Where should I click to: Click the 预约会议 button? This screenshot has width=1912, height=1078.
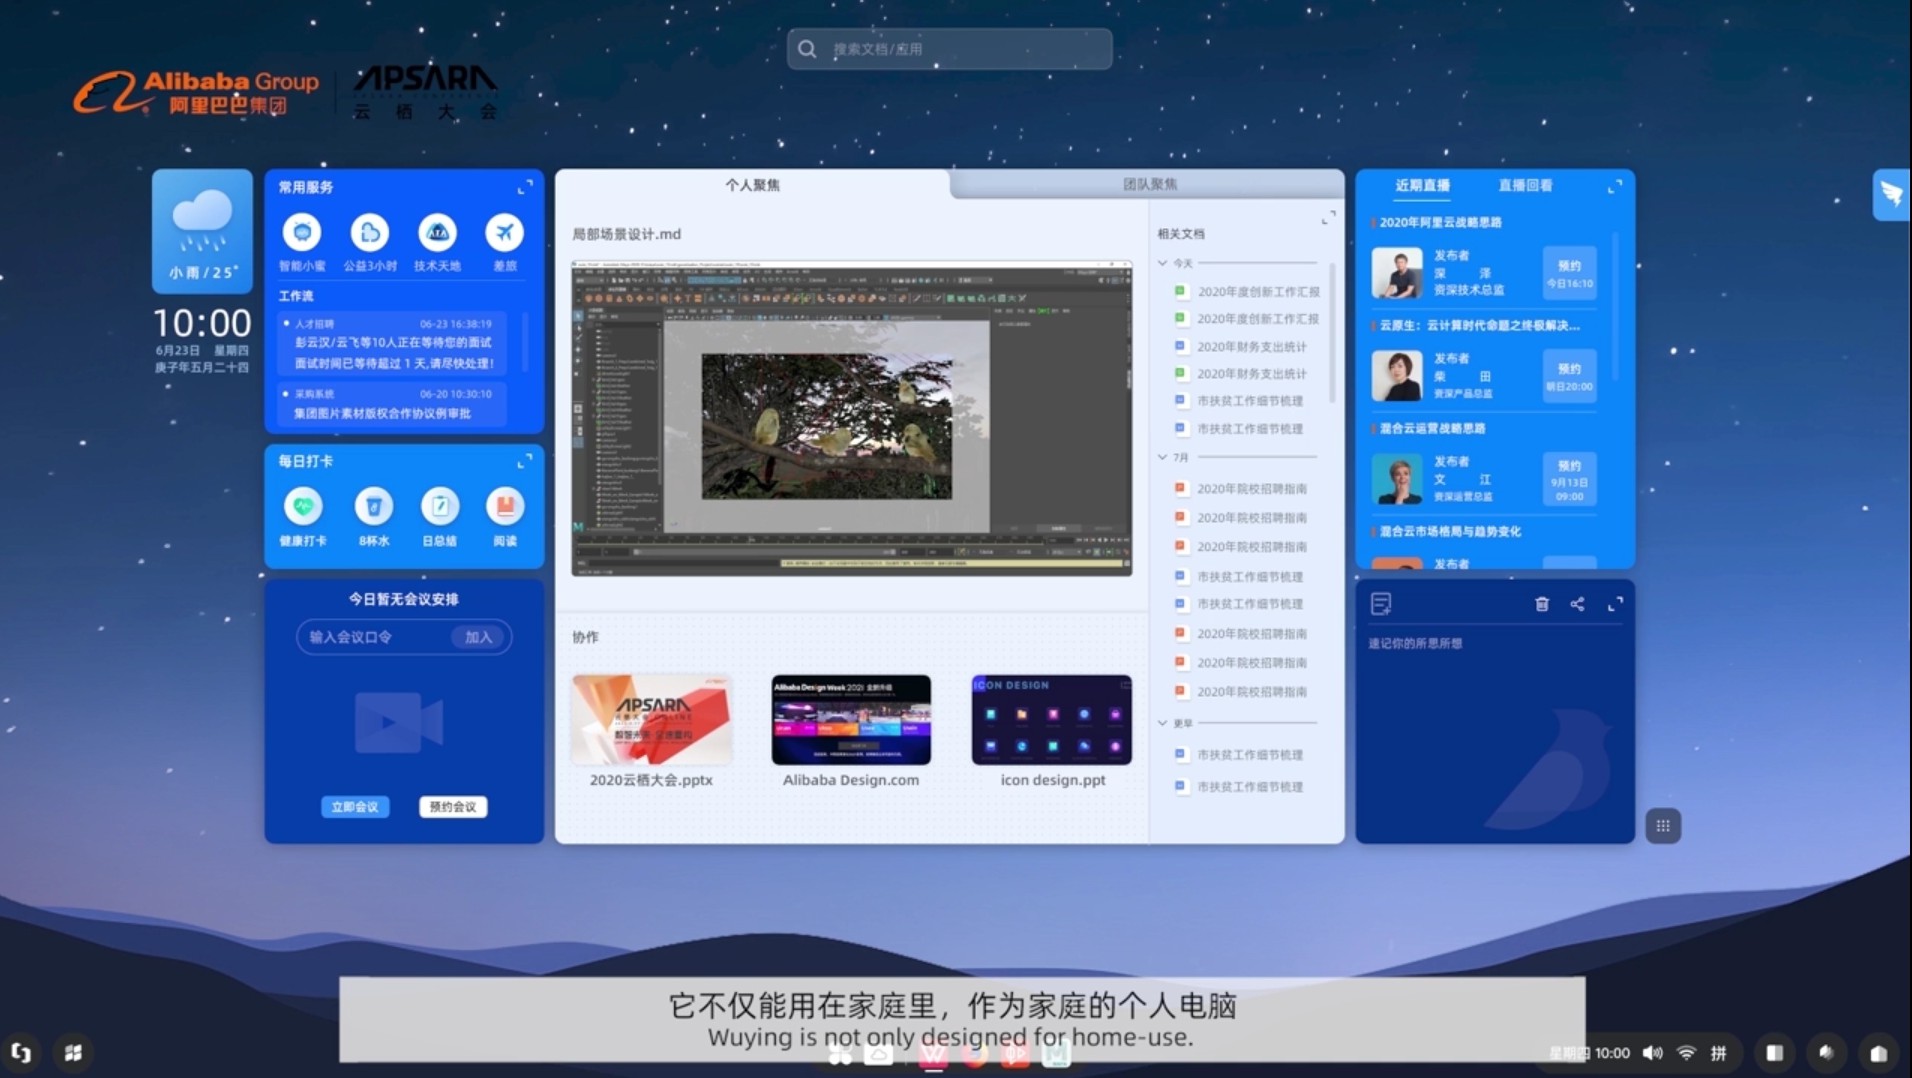[453, 807]
